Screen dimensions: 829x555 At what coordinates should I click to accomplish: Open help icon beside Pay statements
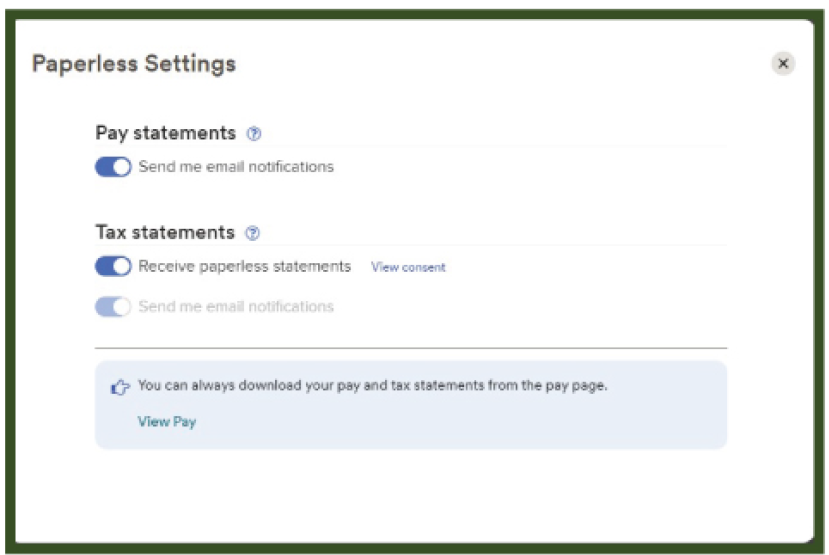coord(254,133)
